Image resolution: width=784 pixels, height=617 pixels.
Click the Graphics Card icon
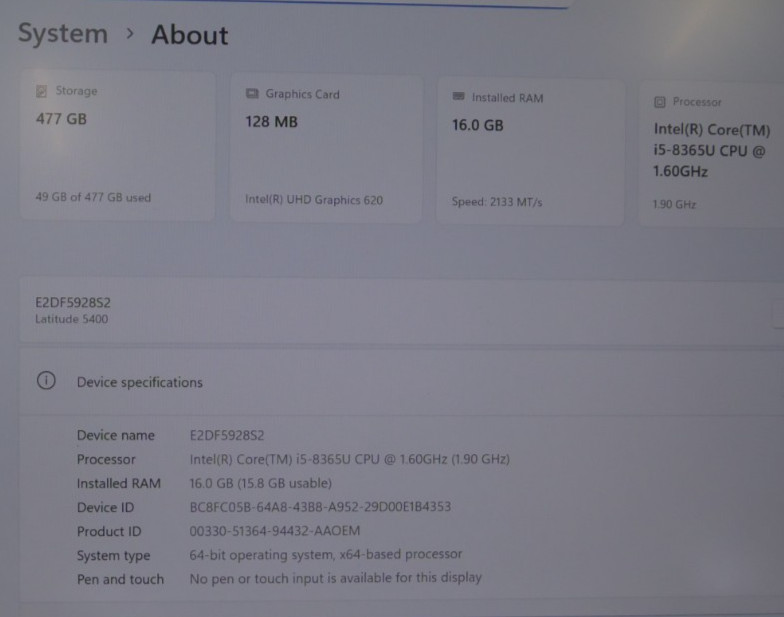[x=252, y=94]
